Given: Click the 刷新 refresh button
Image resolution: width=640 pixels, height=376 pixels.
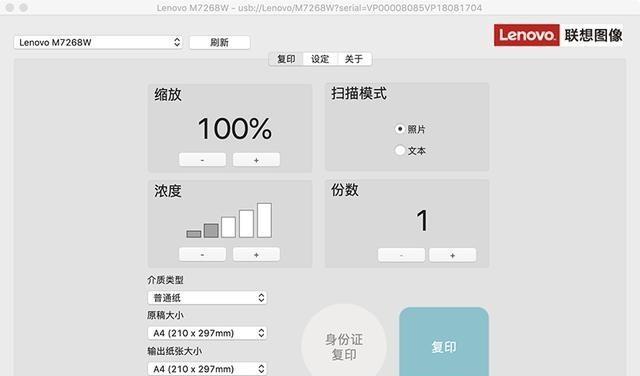Looking at the screenshot, I should point(220,42).
